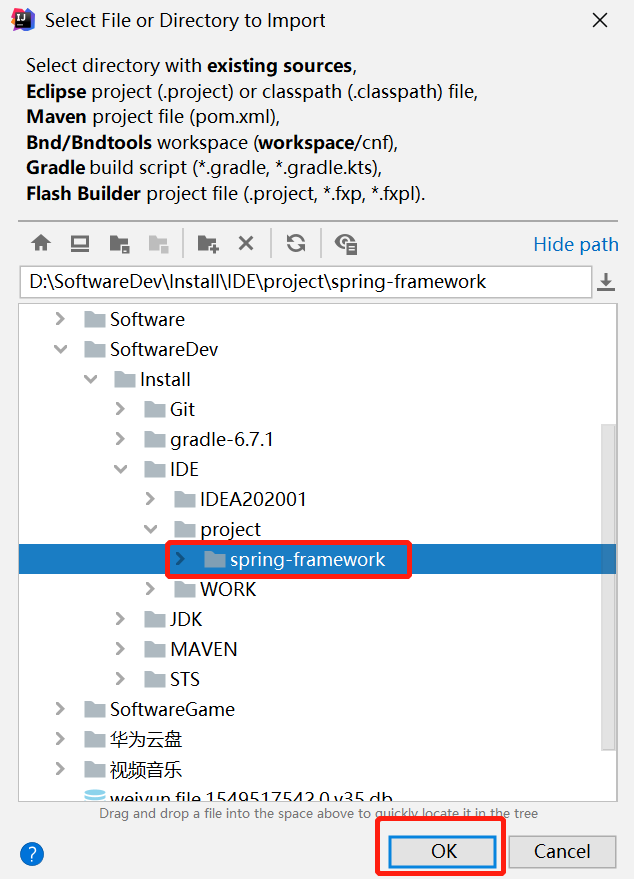Collapse the SoftwareDev folder
Viewport: 634px width, 879px height.
coord(61,349)
